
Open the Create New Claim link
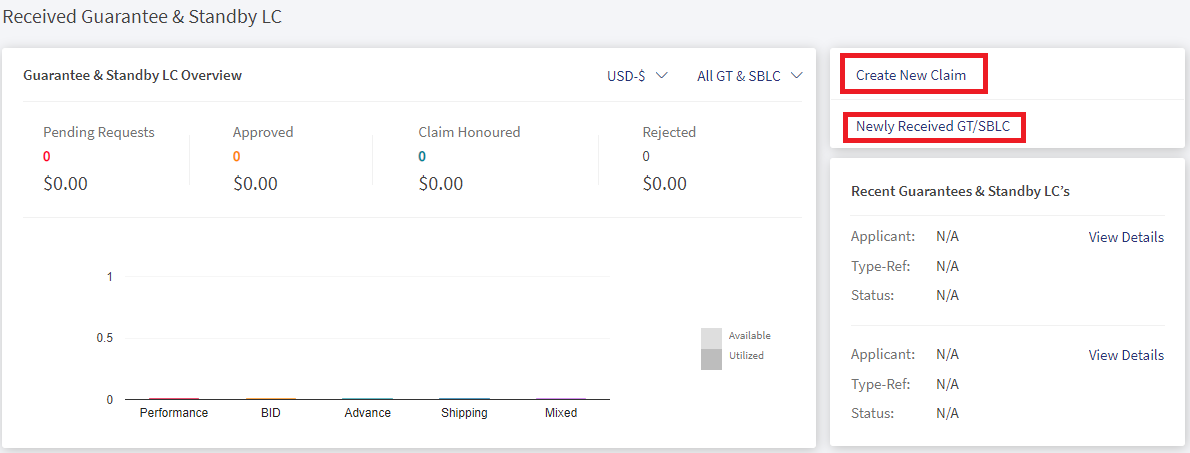click(x=911, y=75)
